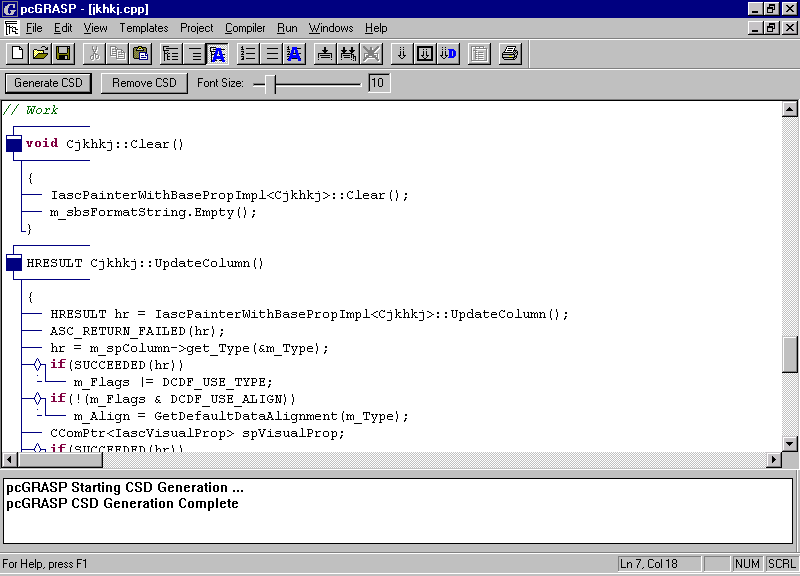
Task: Click the binoculars icon in the toolbar
Action: tap(347, 54)
